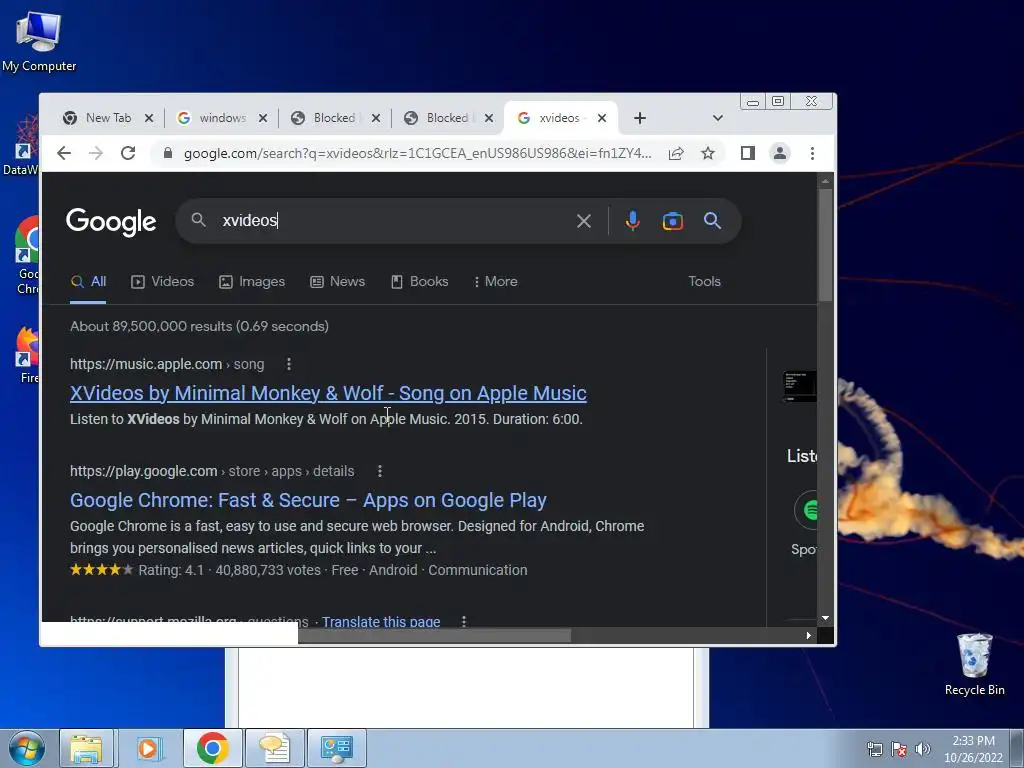The width and height of the screenshot is (1024, 768).
Task: Close the xvideos search tab
Action: pyautogui.click(x=602, y=118)
